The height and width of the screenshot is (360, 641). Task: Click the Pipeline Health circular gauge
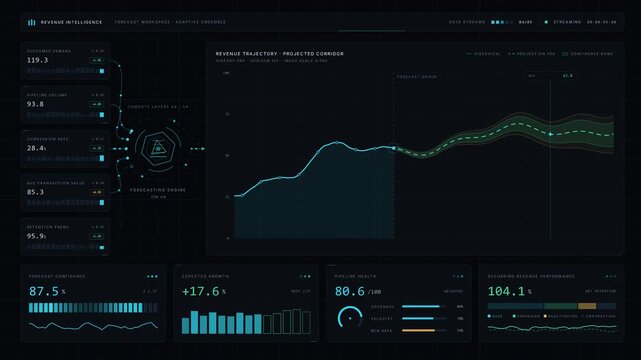pyautogui.click(x=350, y=317)
